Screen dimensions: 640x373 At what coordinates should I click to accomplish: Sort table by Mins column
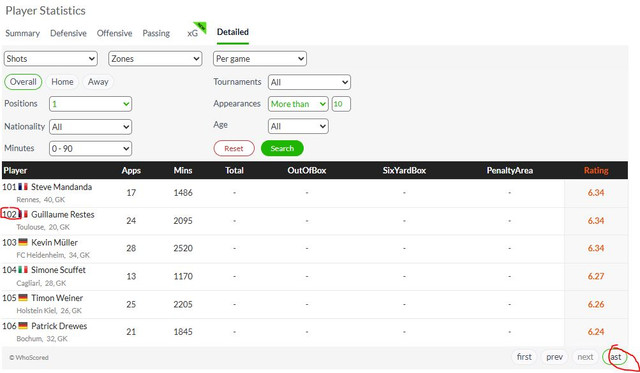coord(183,171)
